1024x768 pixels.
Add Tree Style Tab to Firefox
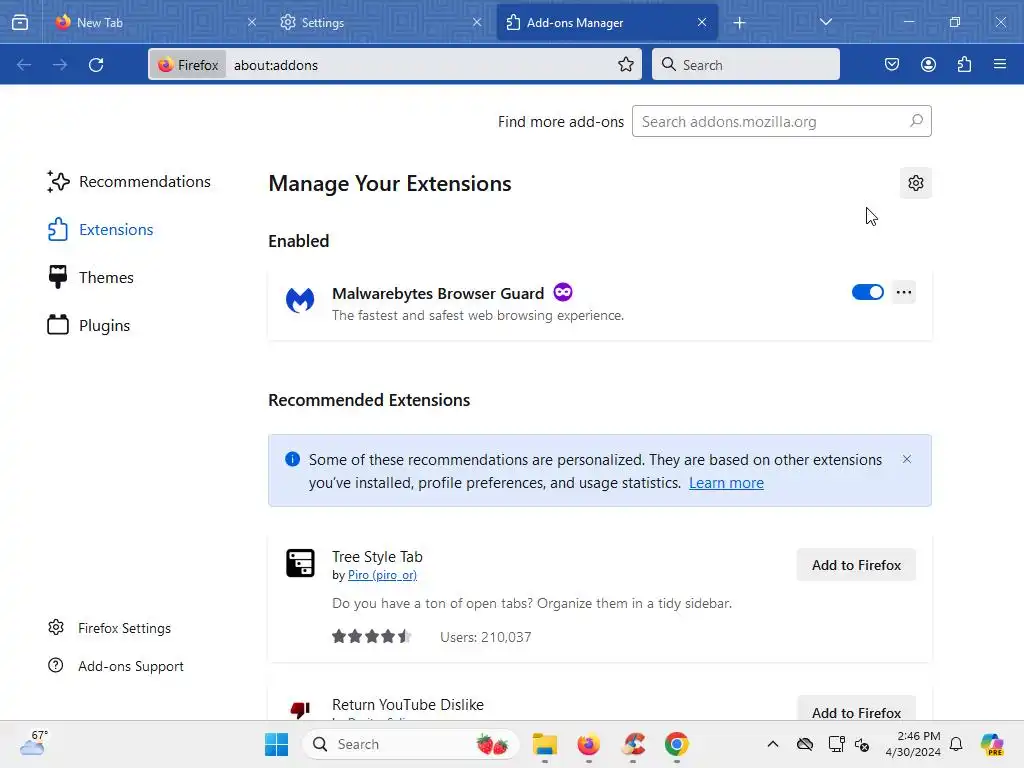point(856,565)
